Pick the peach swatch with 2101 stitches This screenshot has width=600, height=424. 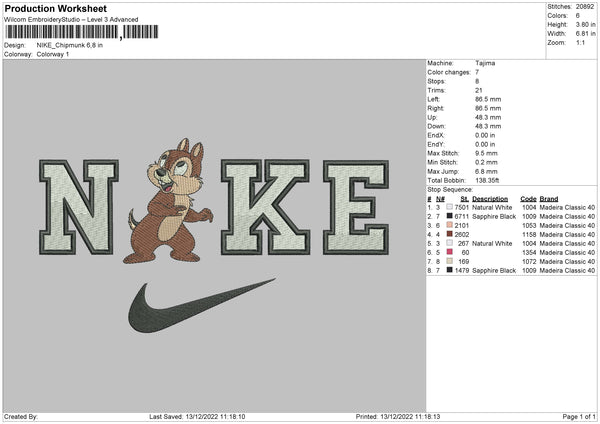450,225
